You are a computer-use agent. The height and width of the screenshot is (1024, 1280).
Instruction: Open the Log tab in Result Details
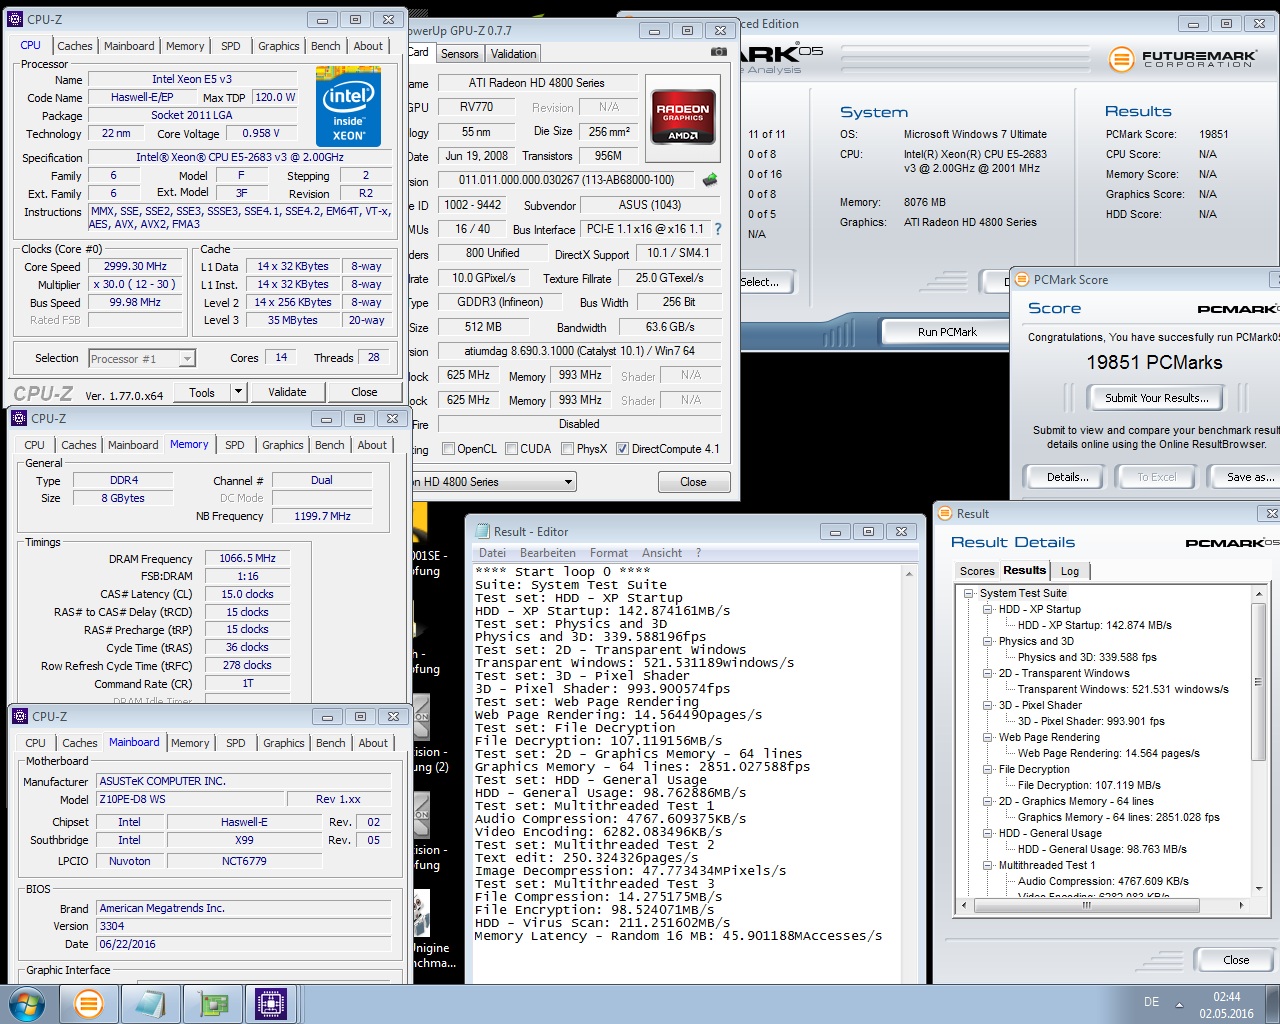(x=1070, y=571)
